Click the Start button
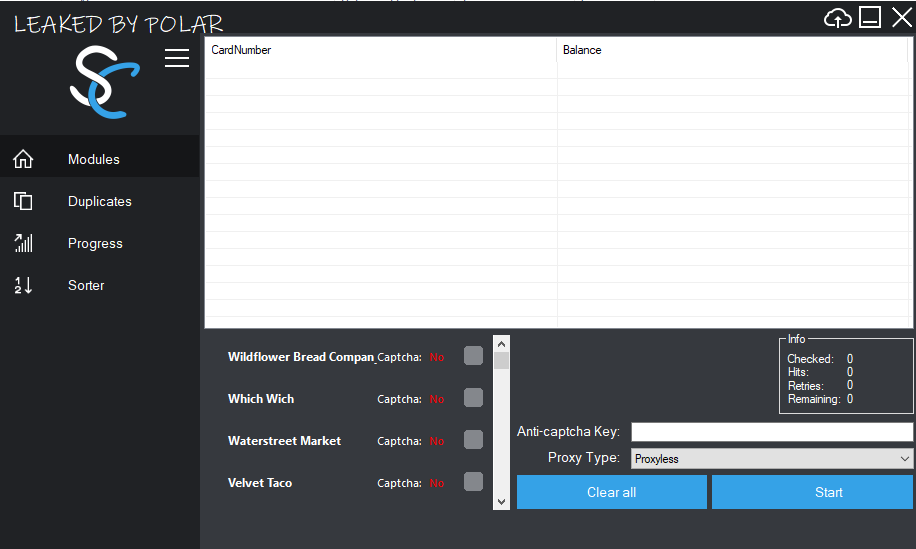This screenshot has height=549, width=916. 812,492
